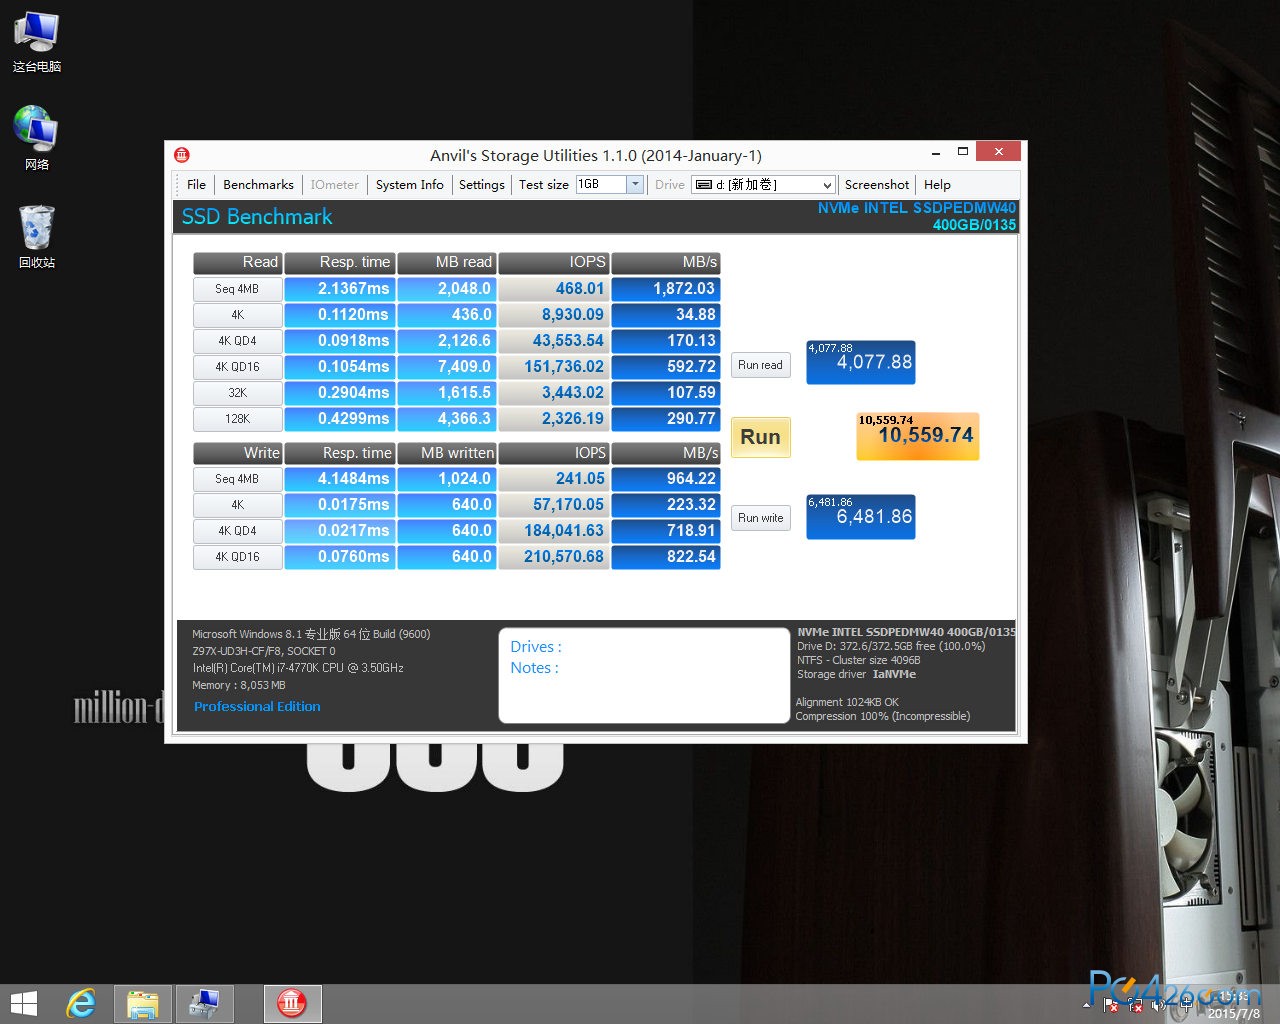Click the NVMe INTEL SSDPEDMW40 header label
The height and width of the screenshot is (1024, 1280).
[x=916, y=208]
